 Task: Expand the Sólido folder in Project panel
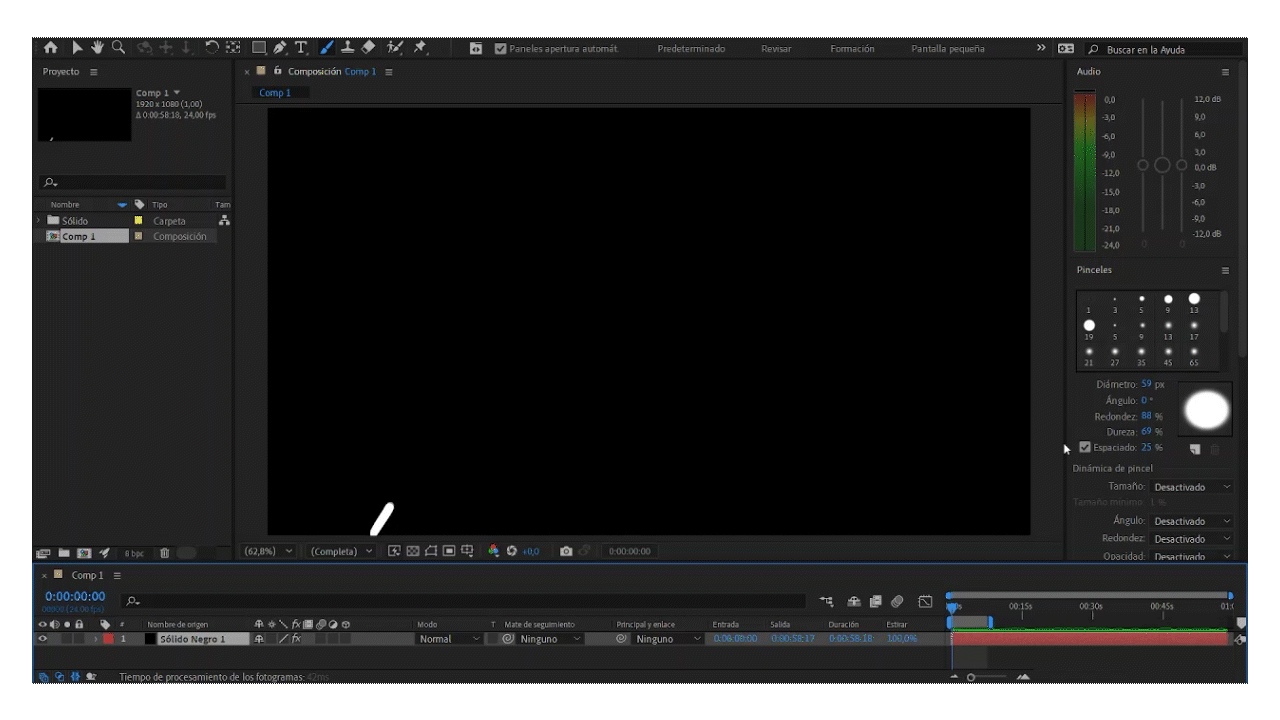tap(40, 220)
